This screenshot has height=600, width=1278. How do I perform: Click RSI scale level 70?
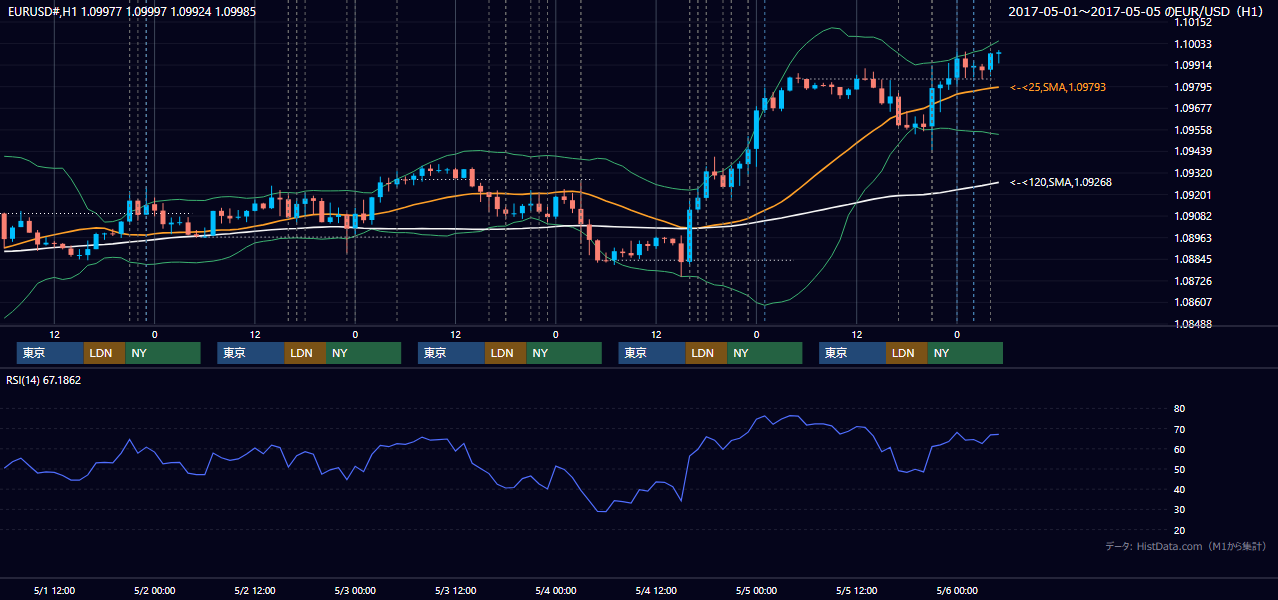pyautogui.click(x=1179, y=429)
